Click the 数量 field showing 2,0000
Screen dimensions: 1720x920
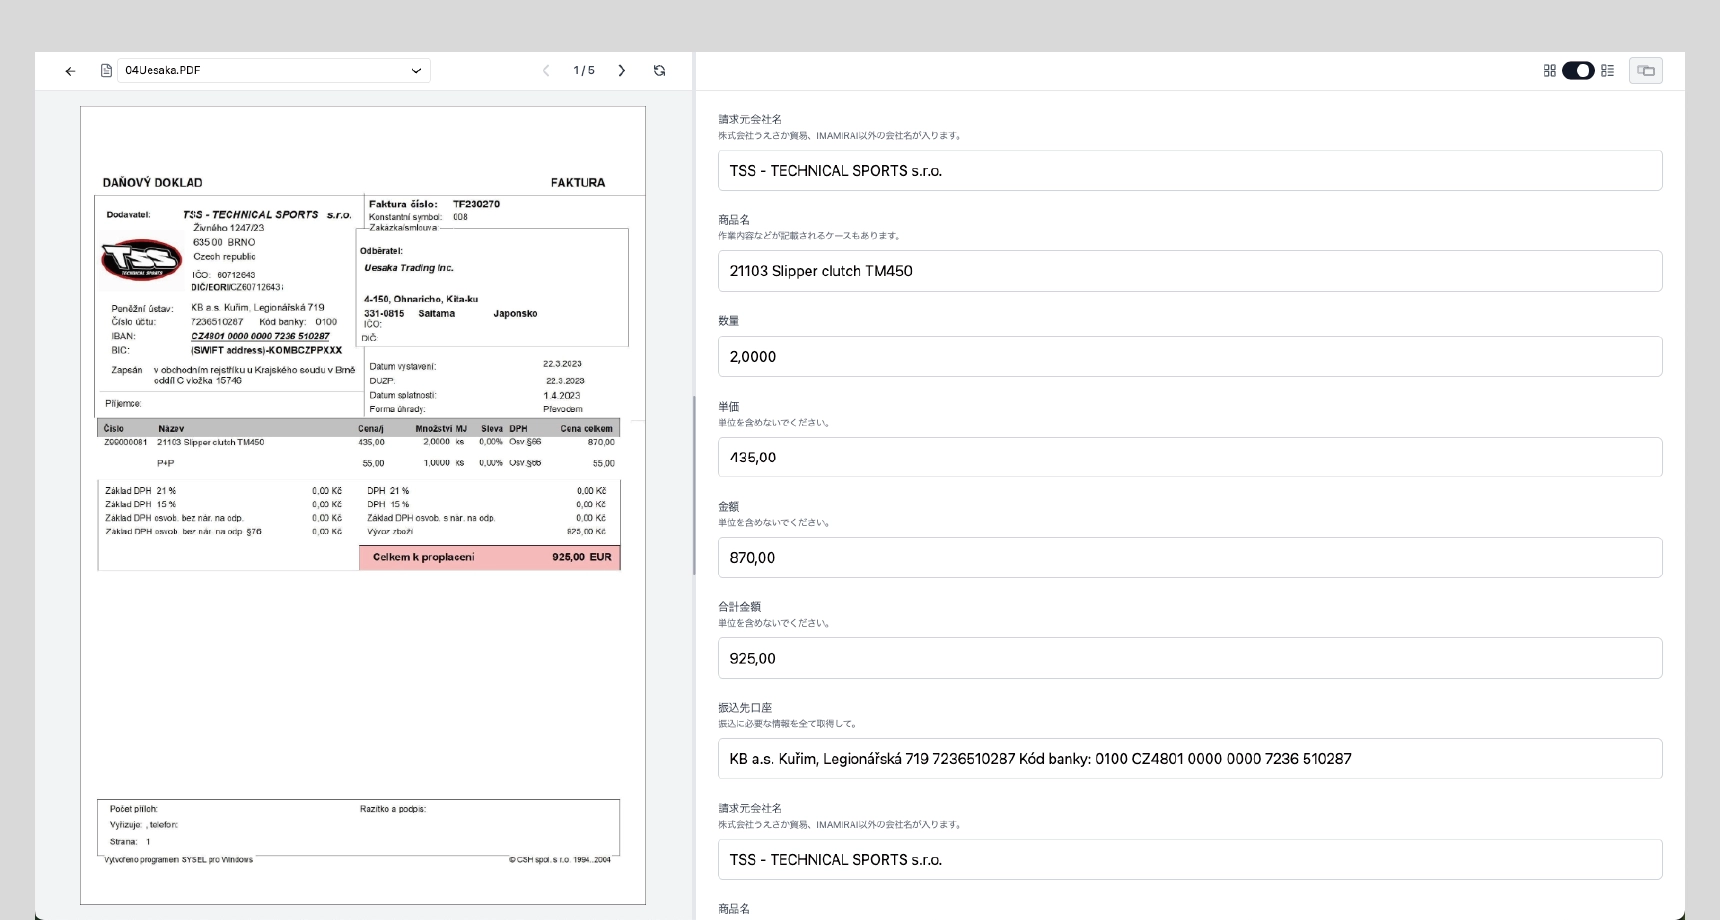(1189, 357)
